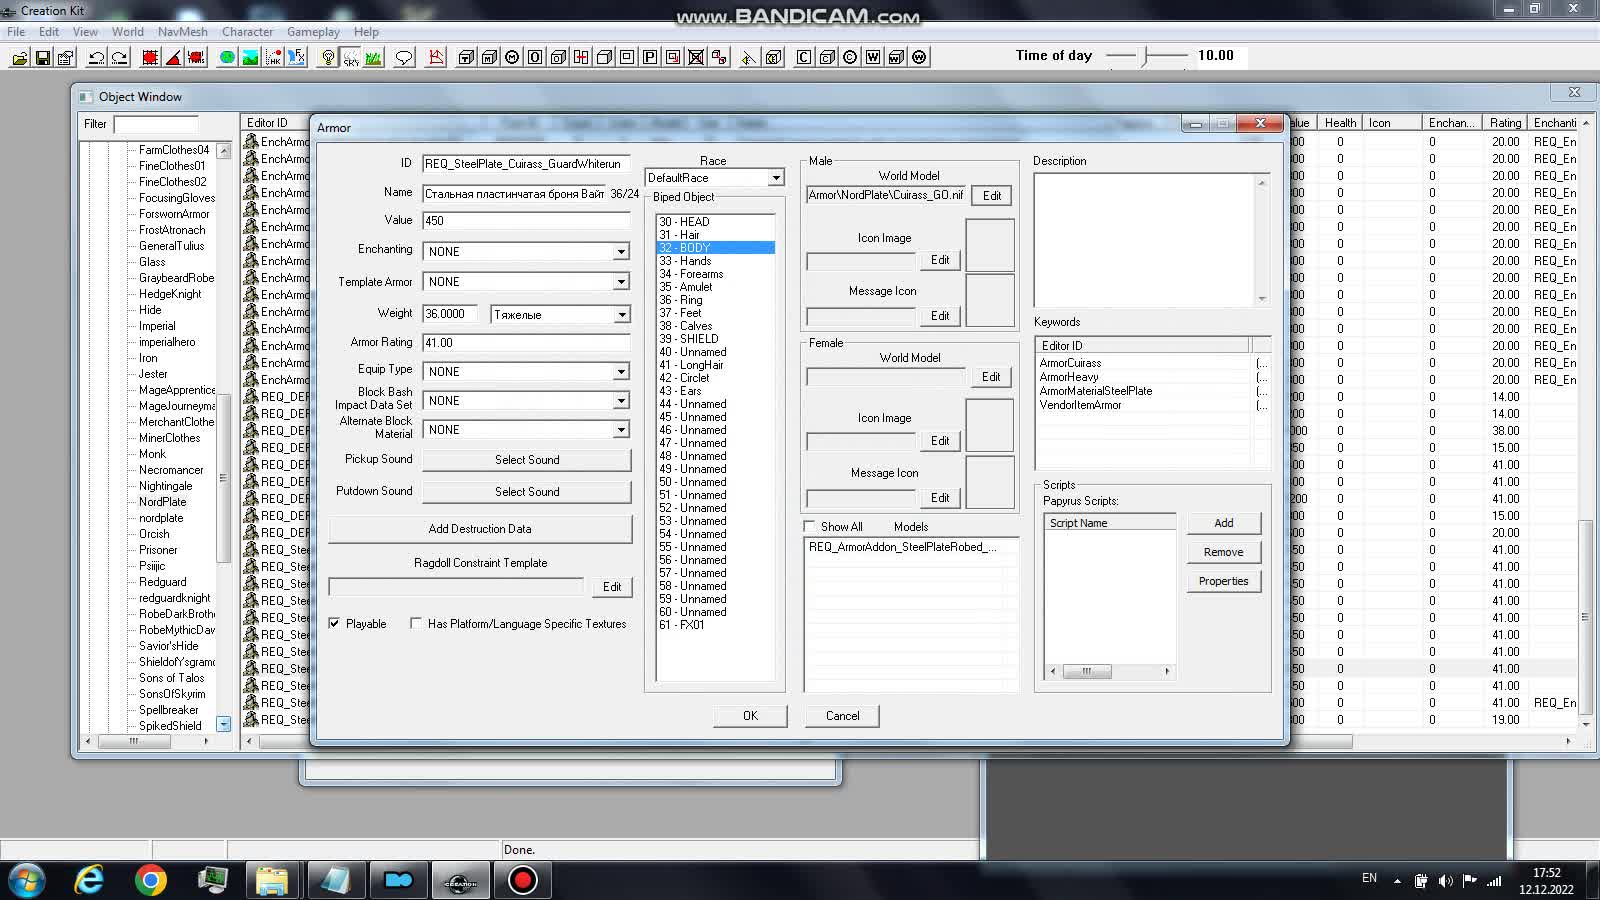
Task: Enable Has Platform/Language Specific Textures
Action: 416,623
